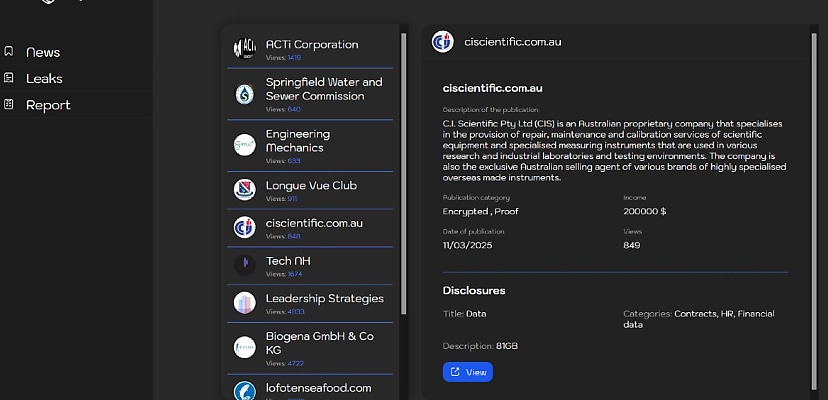Click the 'Description: 81GB' line
Image resolution: width=828 pixels, height=400 pixels.
point(481,346)
